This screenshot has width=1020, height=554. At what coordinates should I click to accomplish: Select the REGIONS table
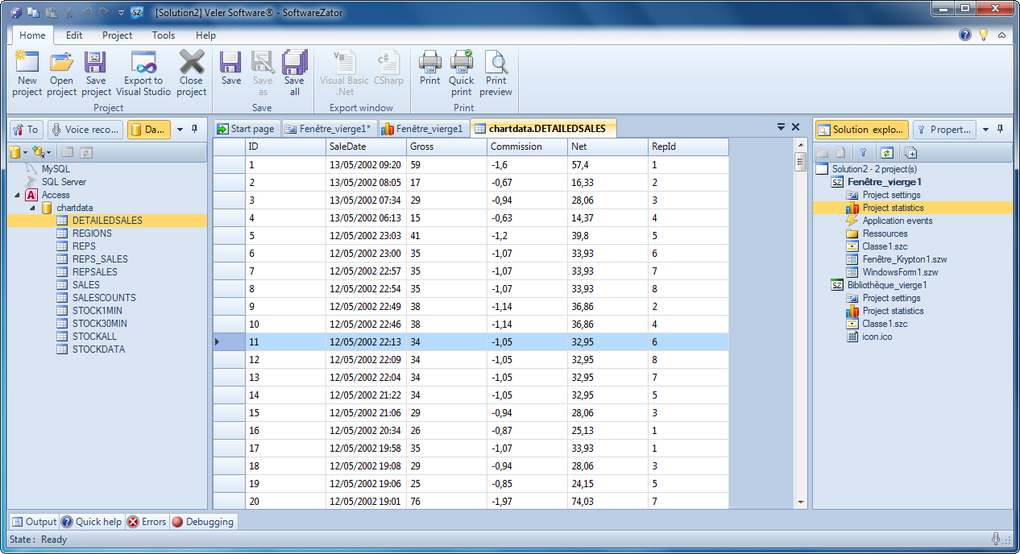(92, 233)
